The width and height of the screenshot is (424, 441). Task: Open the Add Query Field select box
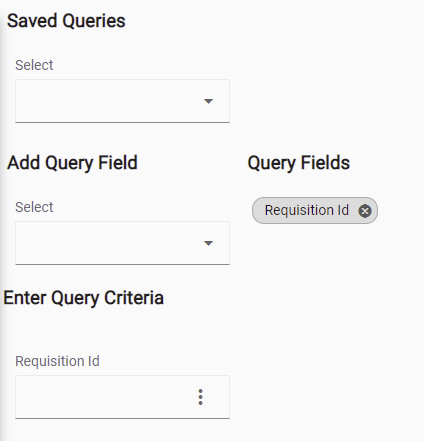(x=122, y=243)
